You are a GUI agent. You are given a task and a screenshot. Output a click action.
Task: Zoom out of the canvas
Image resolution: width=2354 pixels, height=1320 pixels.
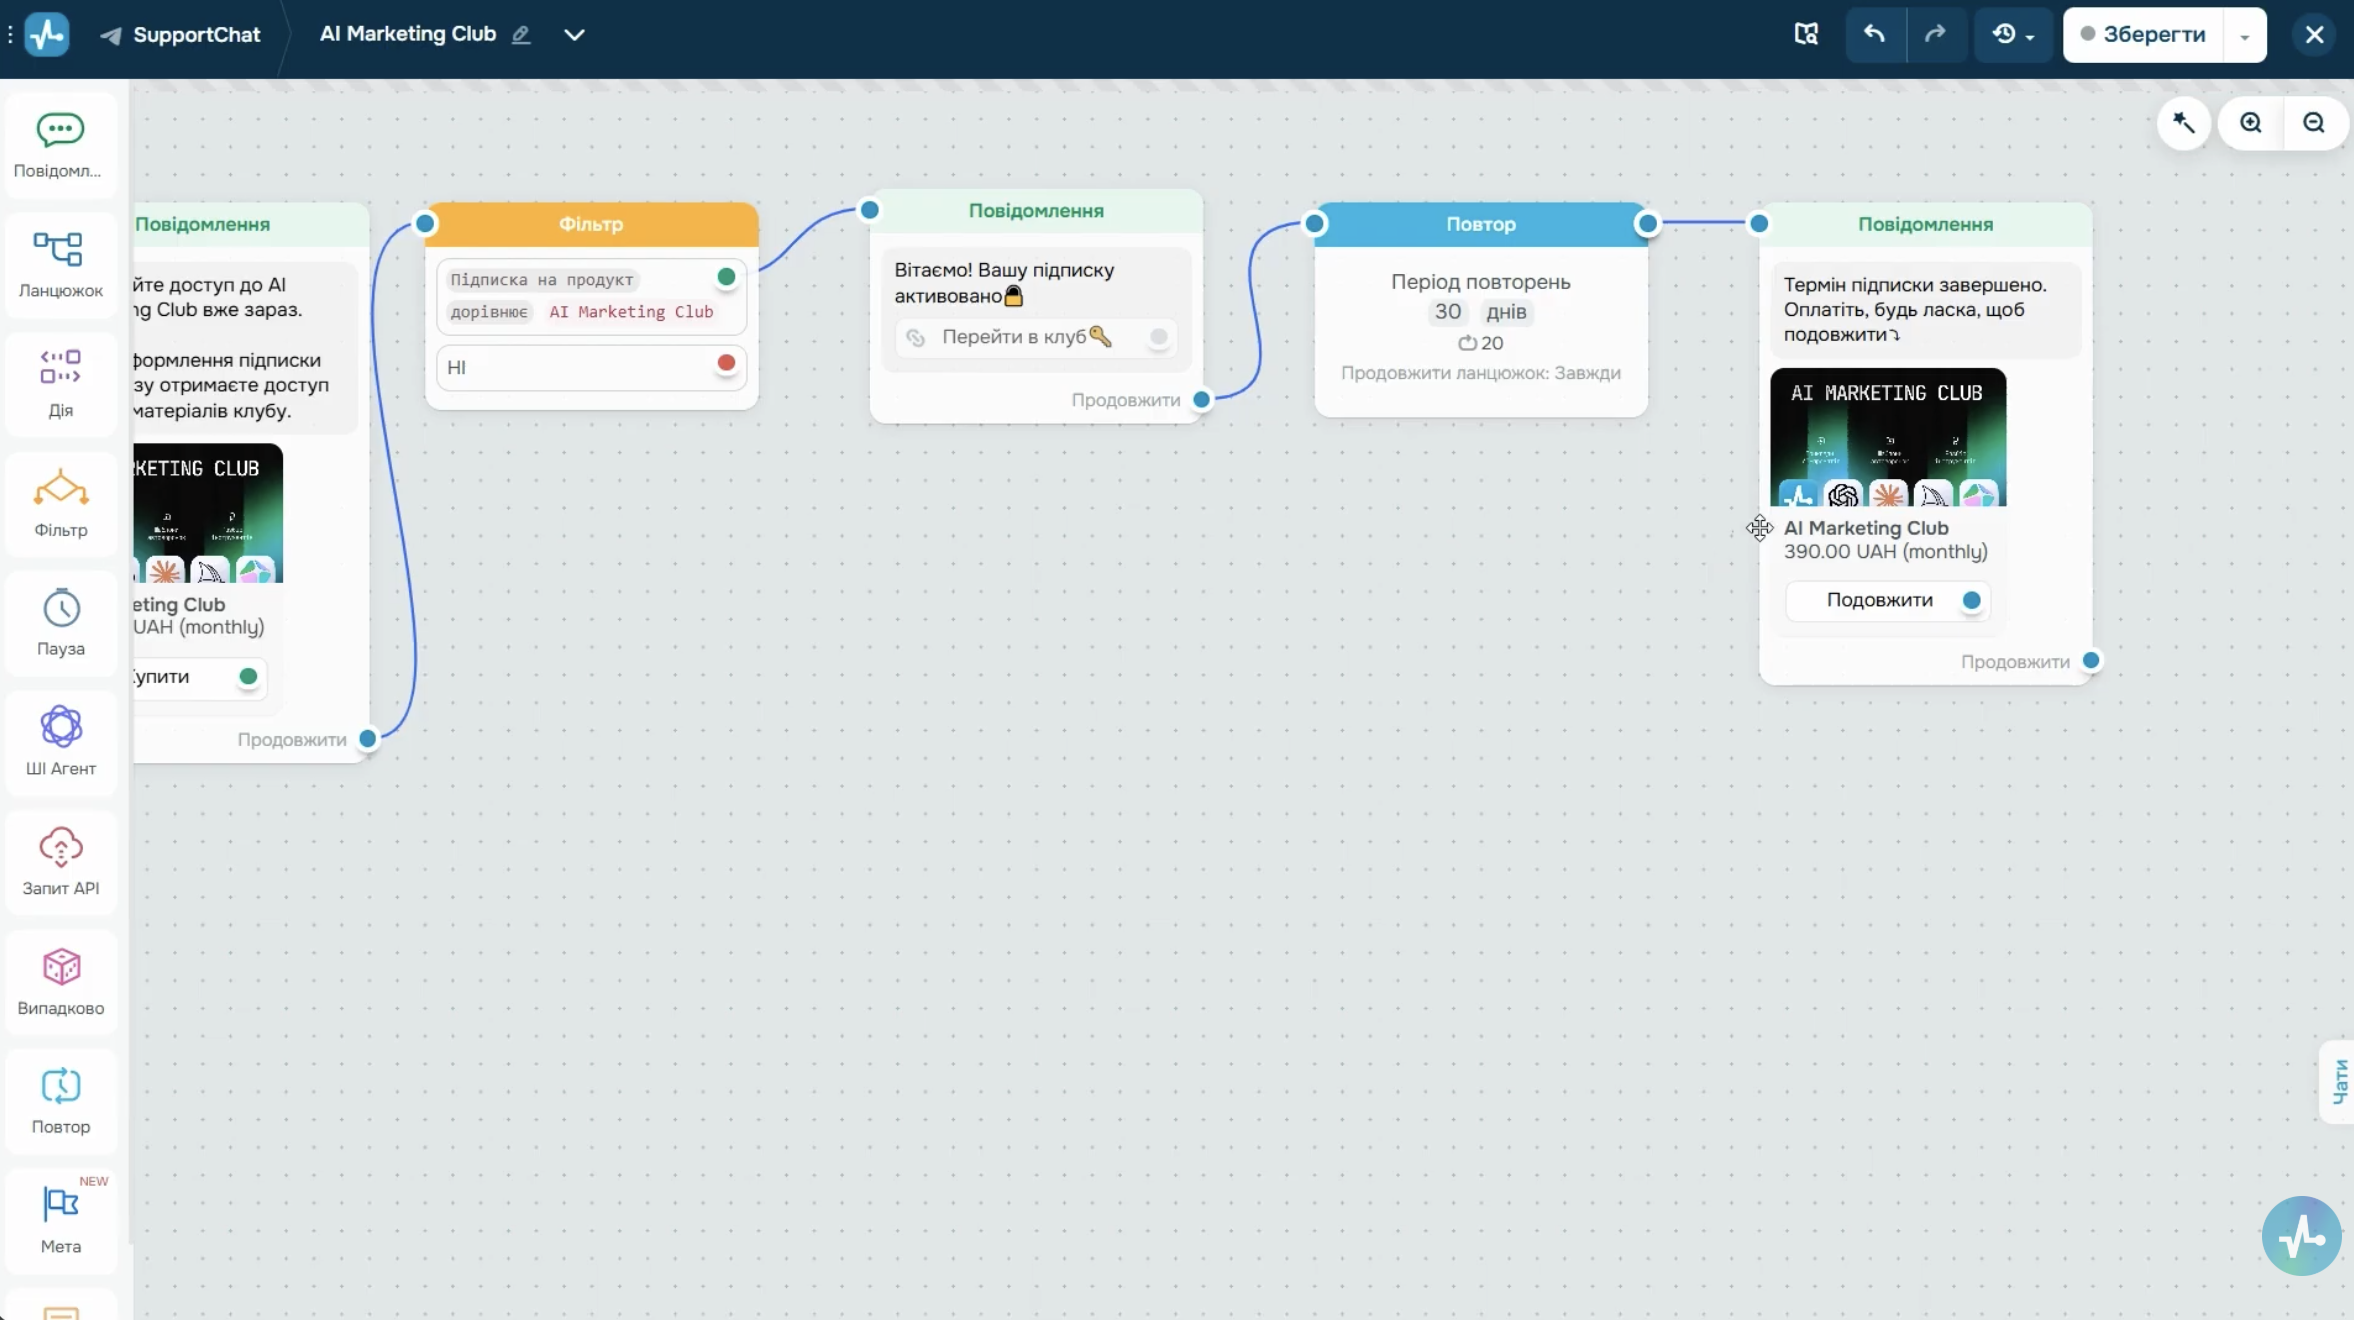(2314, 123)
